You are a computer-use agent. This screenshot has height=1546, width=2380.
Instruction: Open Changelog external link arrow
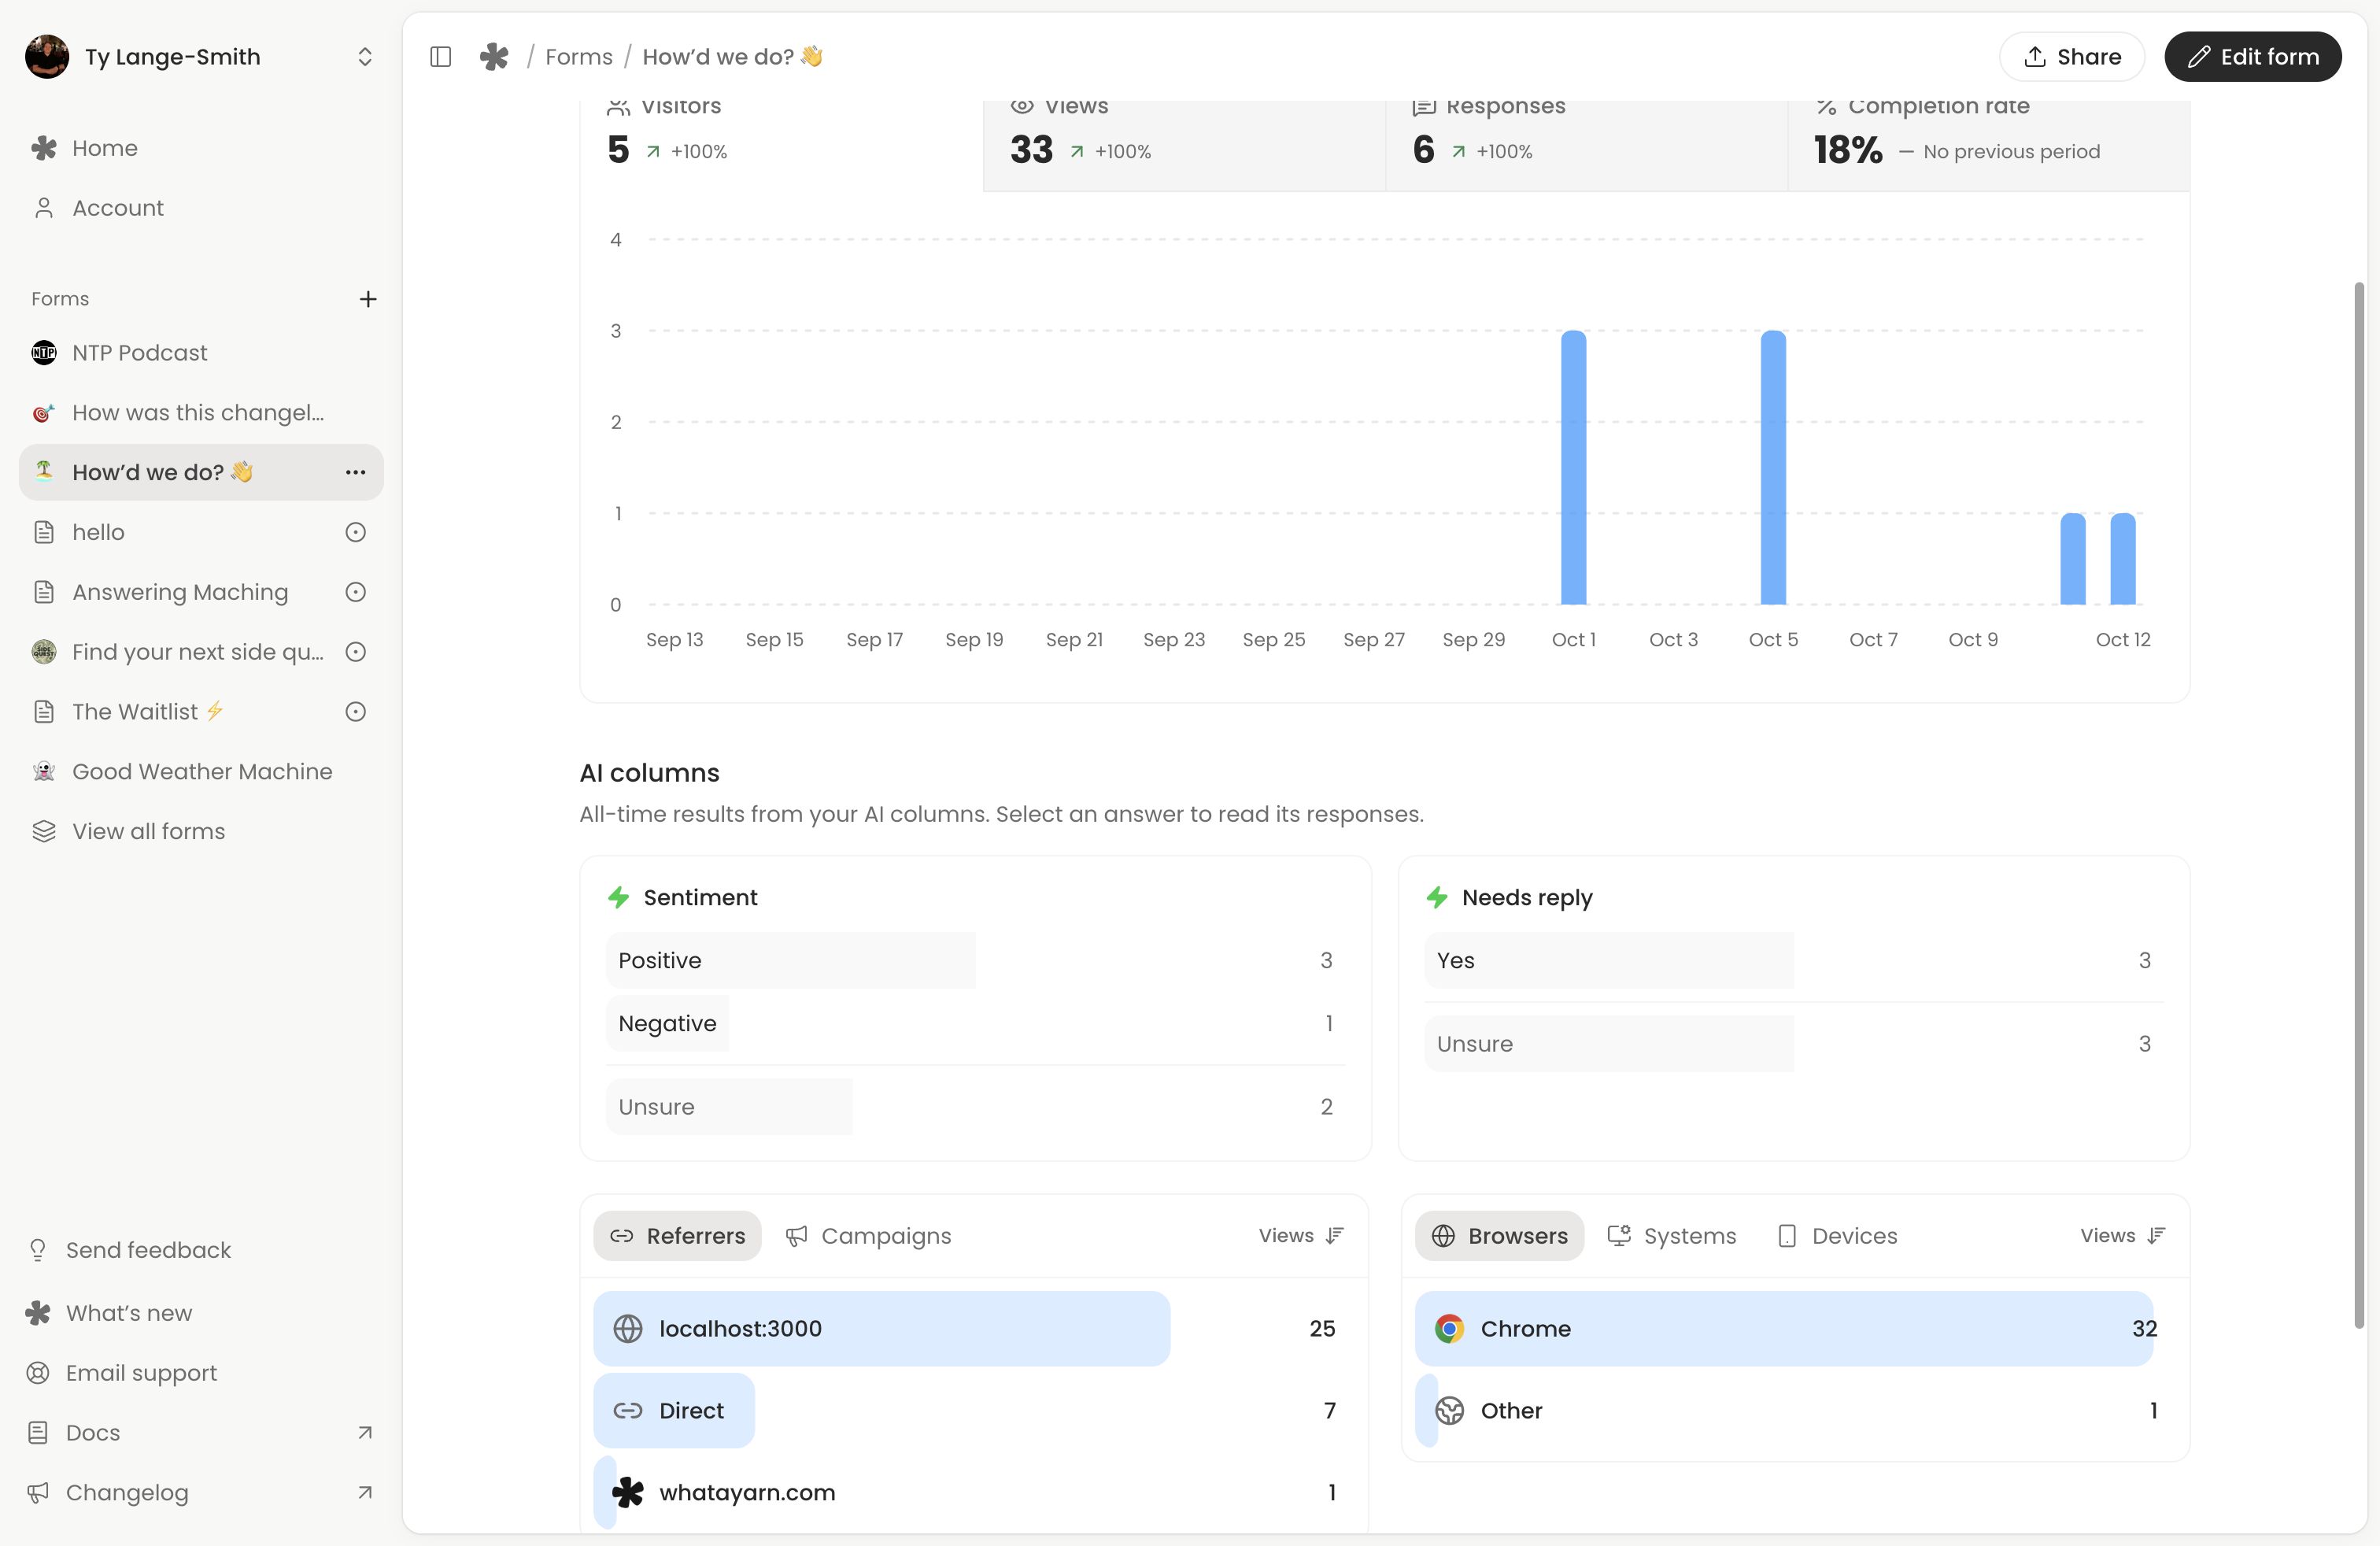(x=365, y=1493)
